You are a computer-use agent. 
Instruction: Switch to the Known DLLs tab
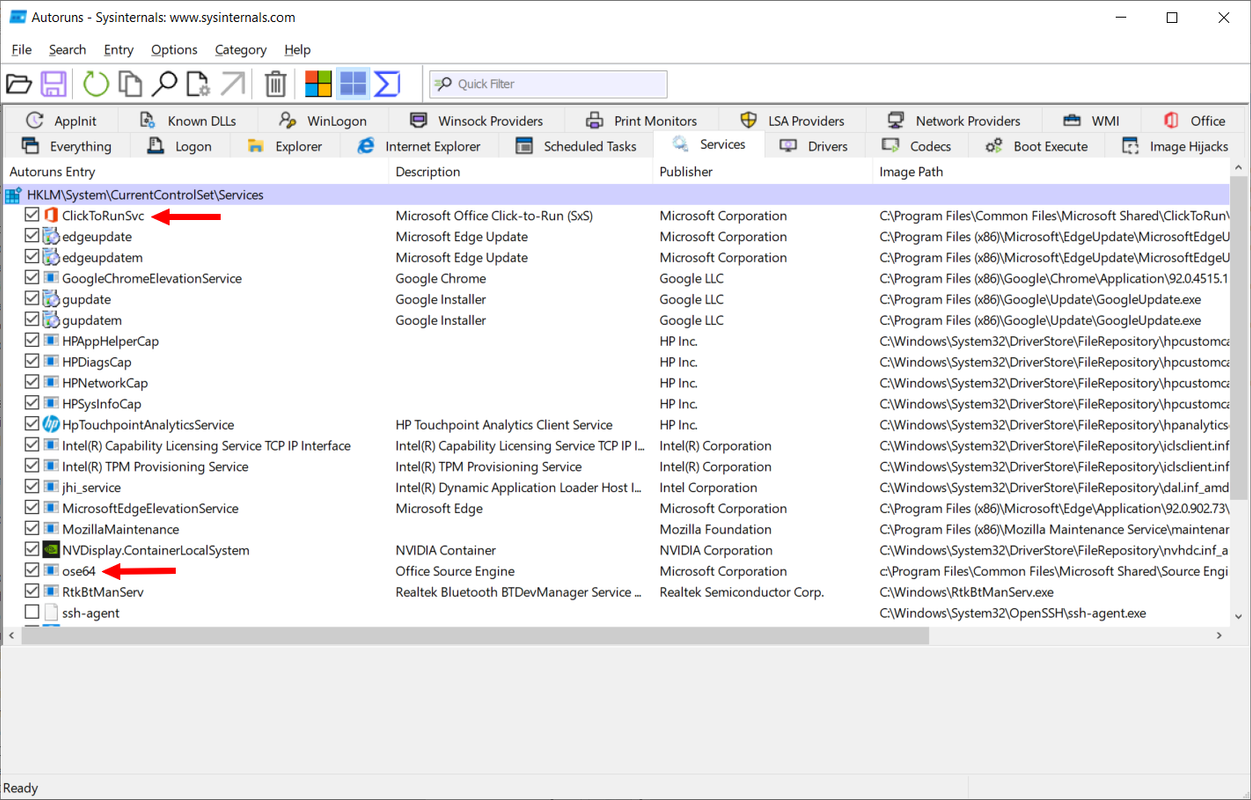[x=187, y=121]
